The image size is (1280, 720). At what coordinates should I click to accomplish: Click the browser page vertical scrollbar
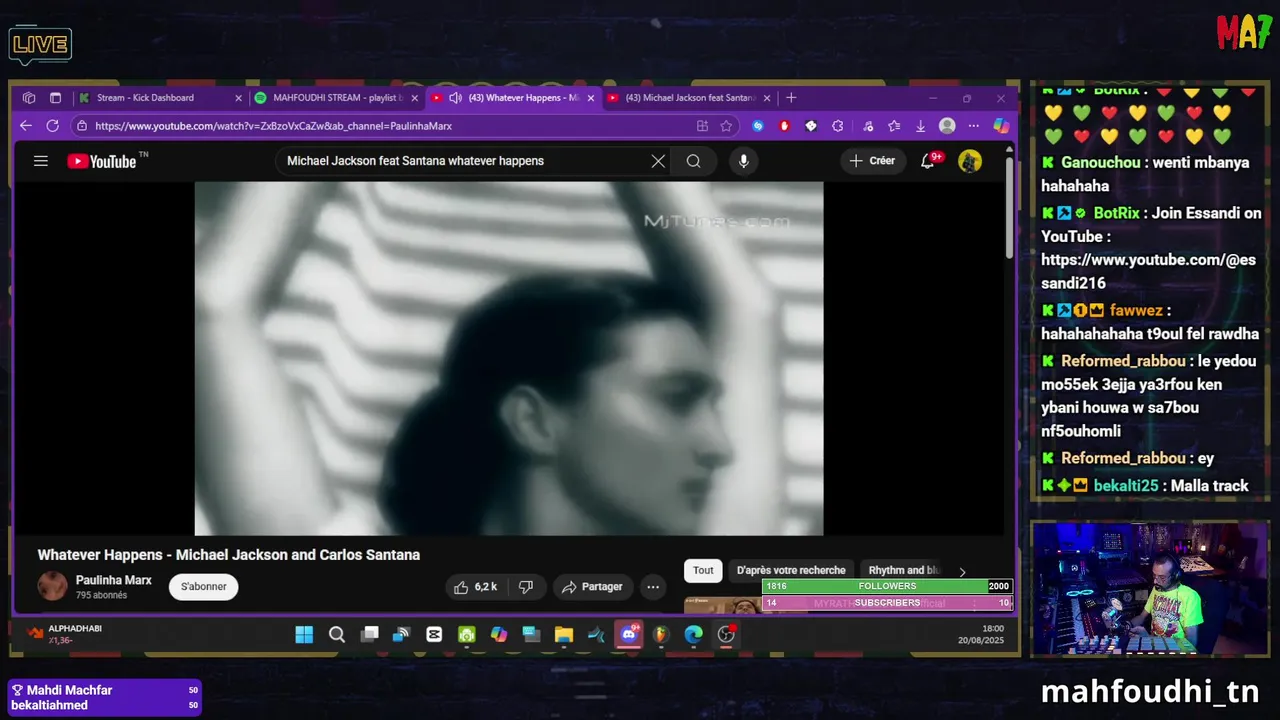tap(1010, 210)
